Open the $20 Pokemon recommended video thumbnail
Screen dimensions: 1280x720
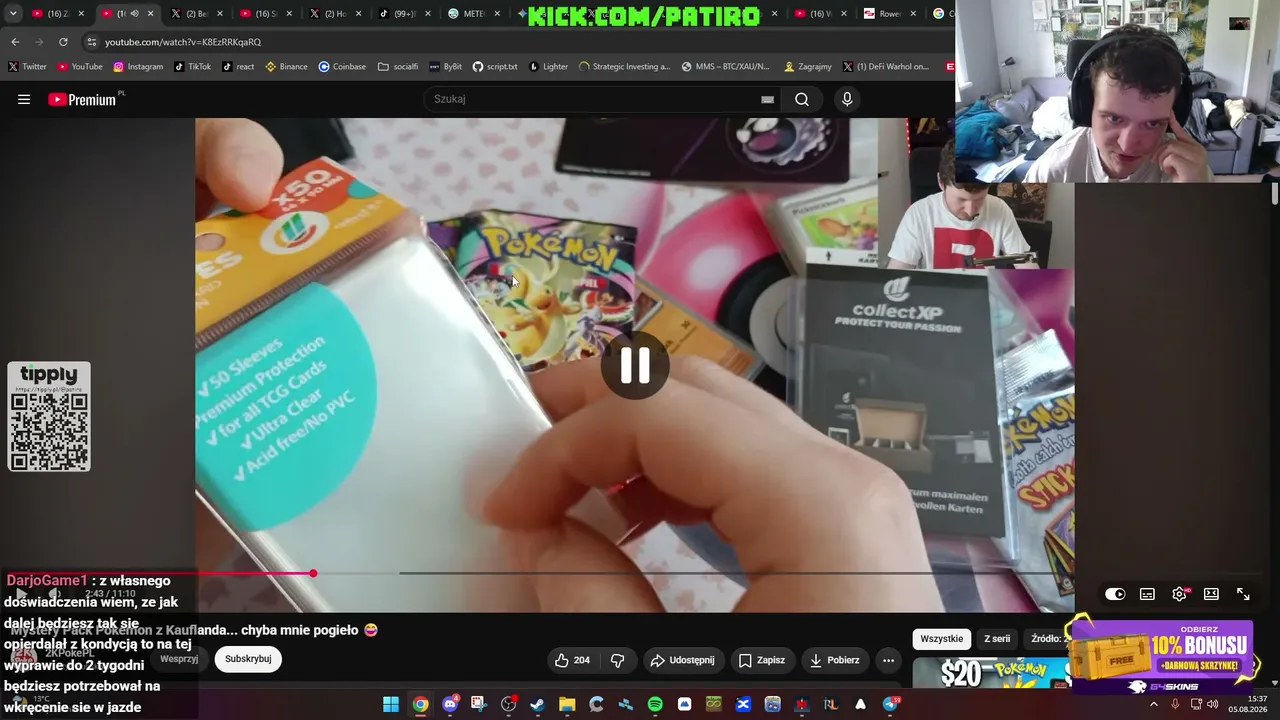(x=992, y=674)
